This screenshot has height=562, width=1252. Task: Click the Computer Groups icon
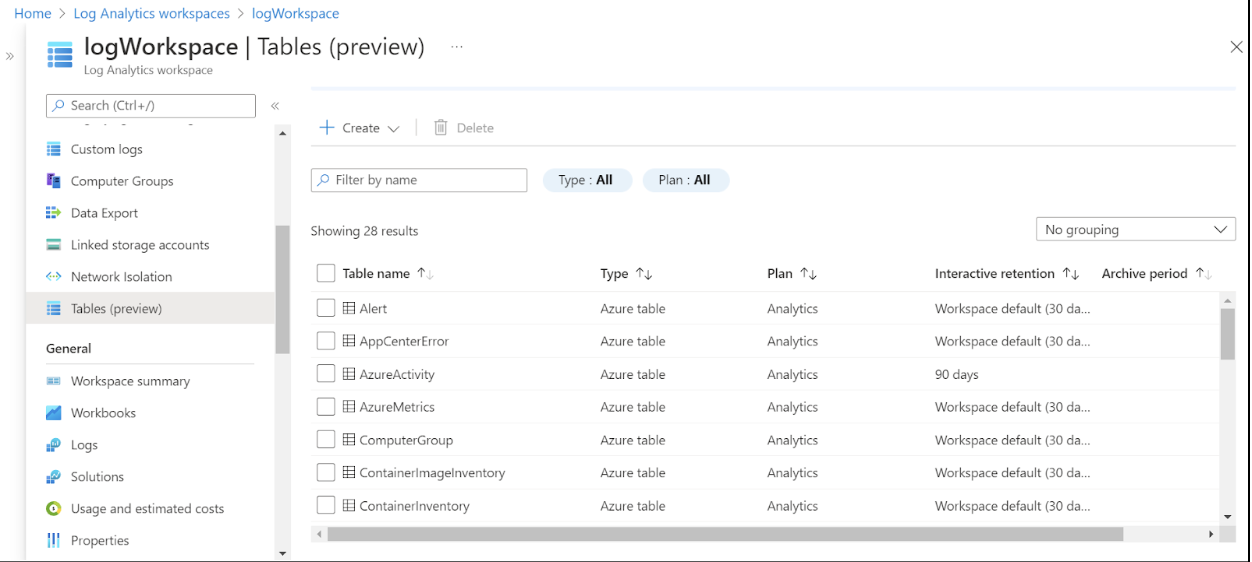tap(54, 181)
